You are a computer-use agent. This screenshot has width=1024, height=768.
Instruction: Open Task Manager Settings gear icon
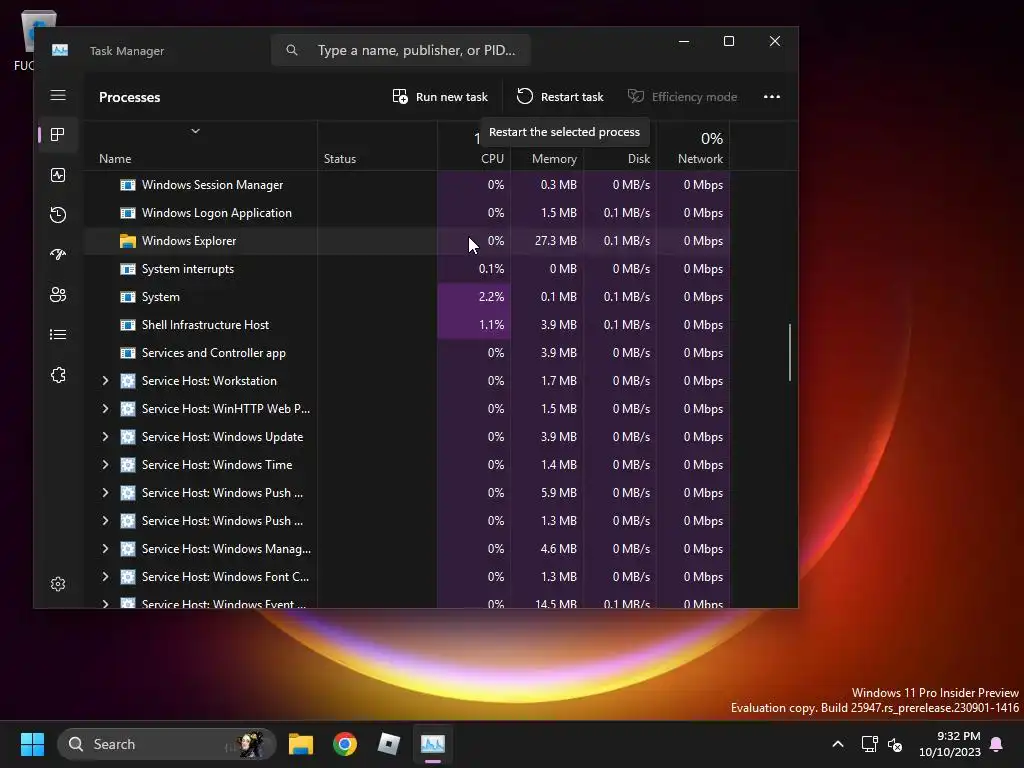pyautogui.click(x=58, y=584)
